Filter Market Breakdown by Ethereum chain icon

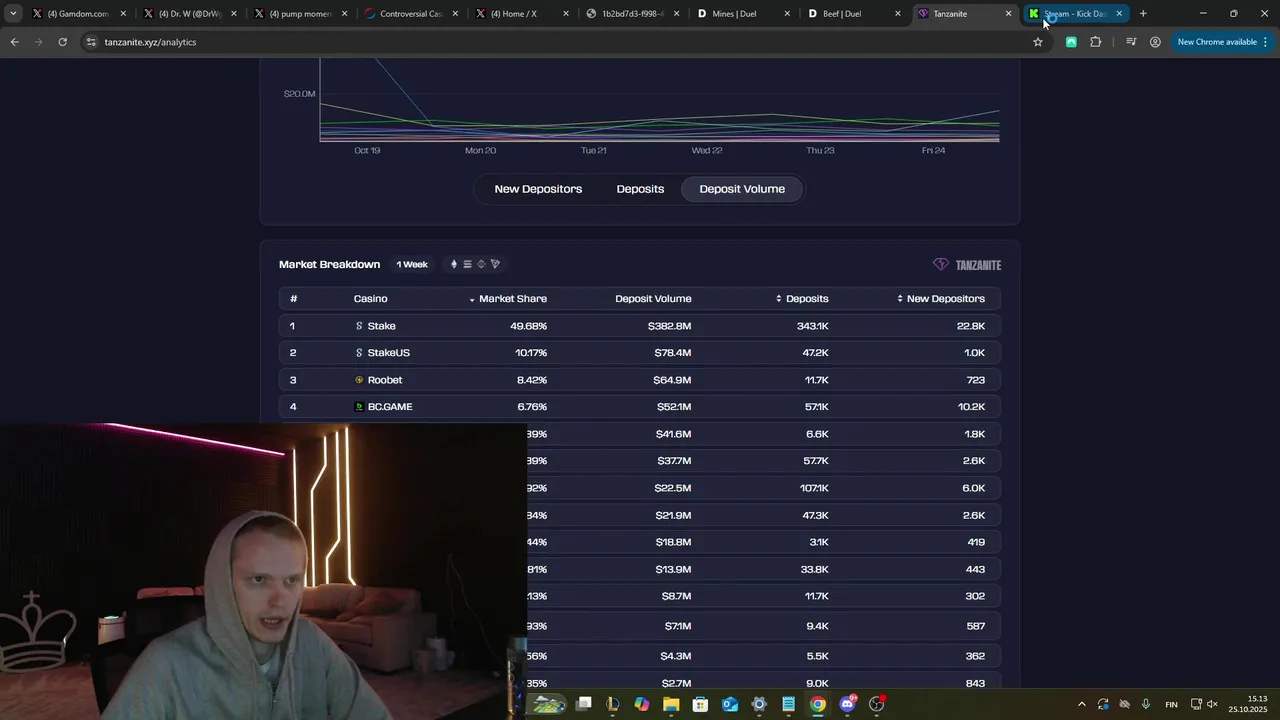pos(454,264)
